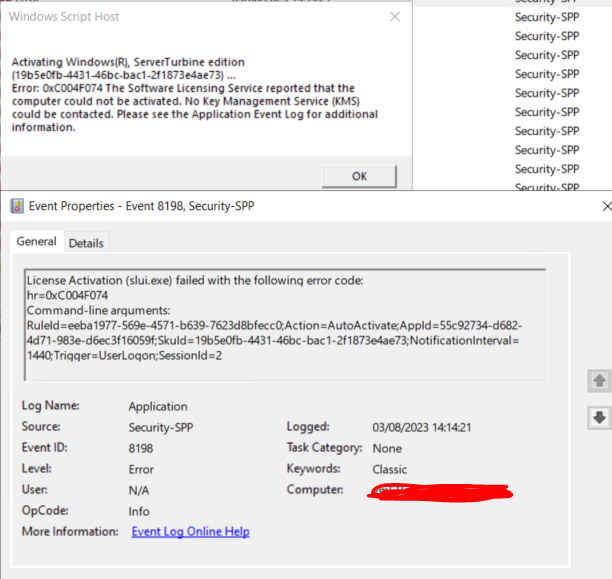Click the Source value Security-SPP
This screenshot has width=612, height=579.
click(x=161, y=427)
